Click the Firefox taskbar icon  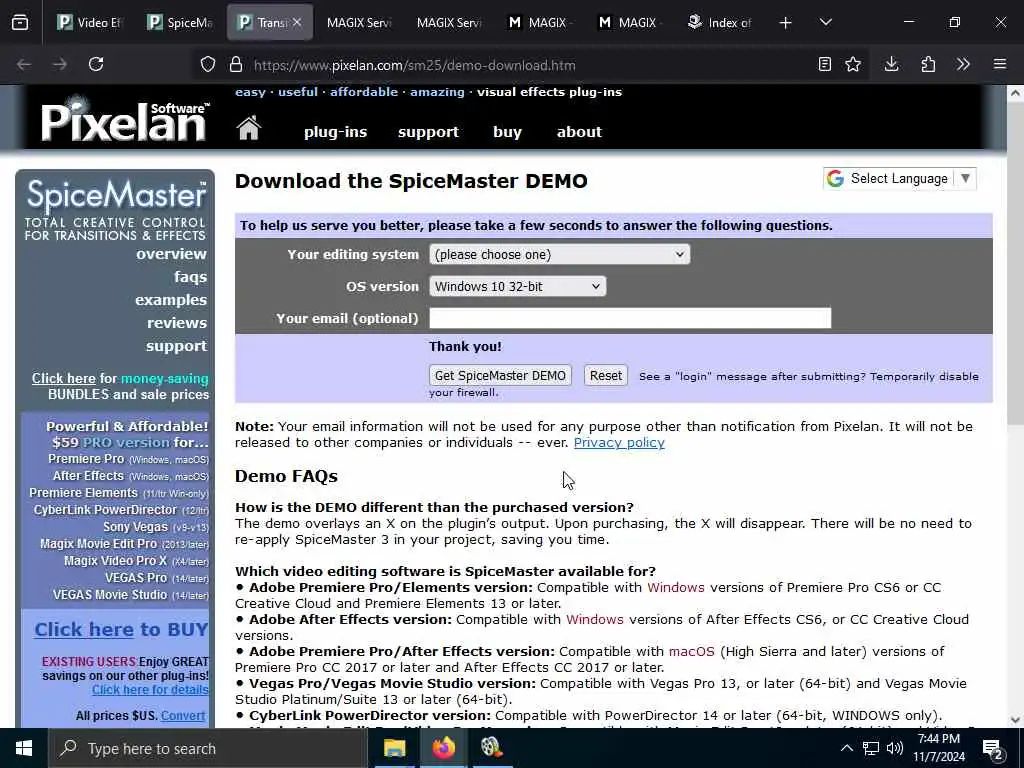443,748
